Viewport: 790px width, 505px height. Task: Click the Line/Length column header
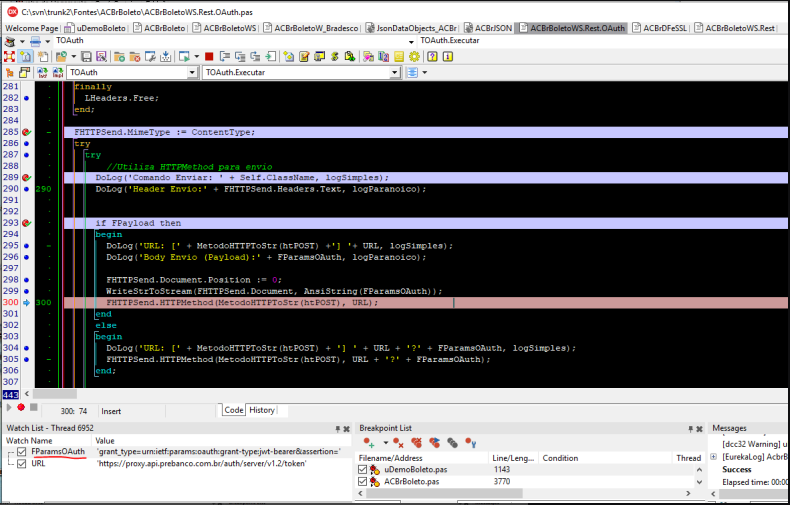click(x=513, y=458)
